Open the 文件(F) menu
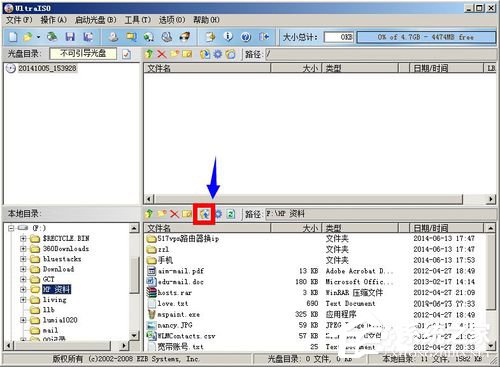Image resolution: width=500 pixels, height=367 pixels. [19, 20]
